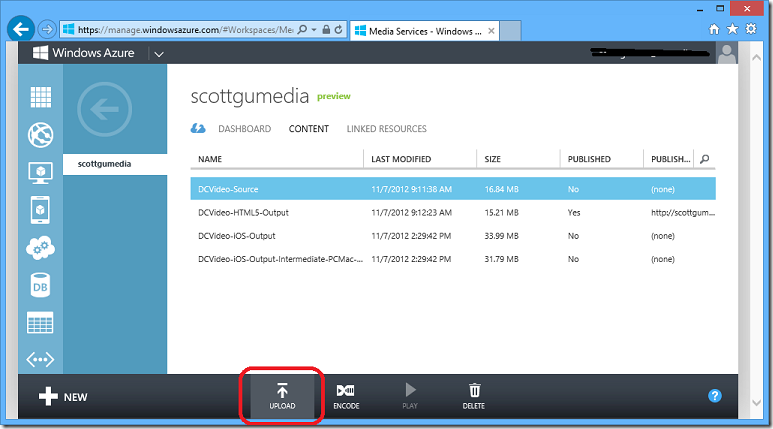773x429 pixels.
Task: Open a new blank browser tab
Action: pos(511,31)
